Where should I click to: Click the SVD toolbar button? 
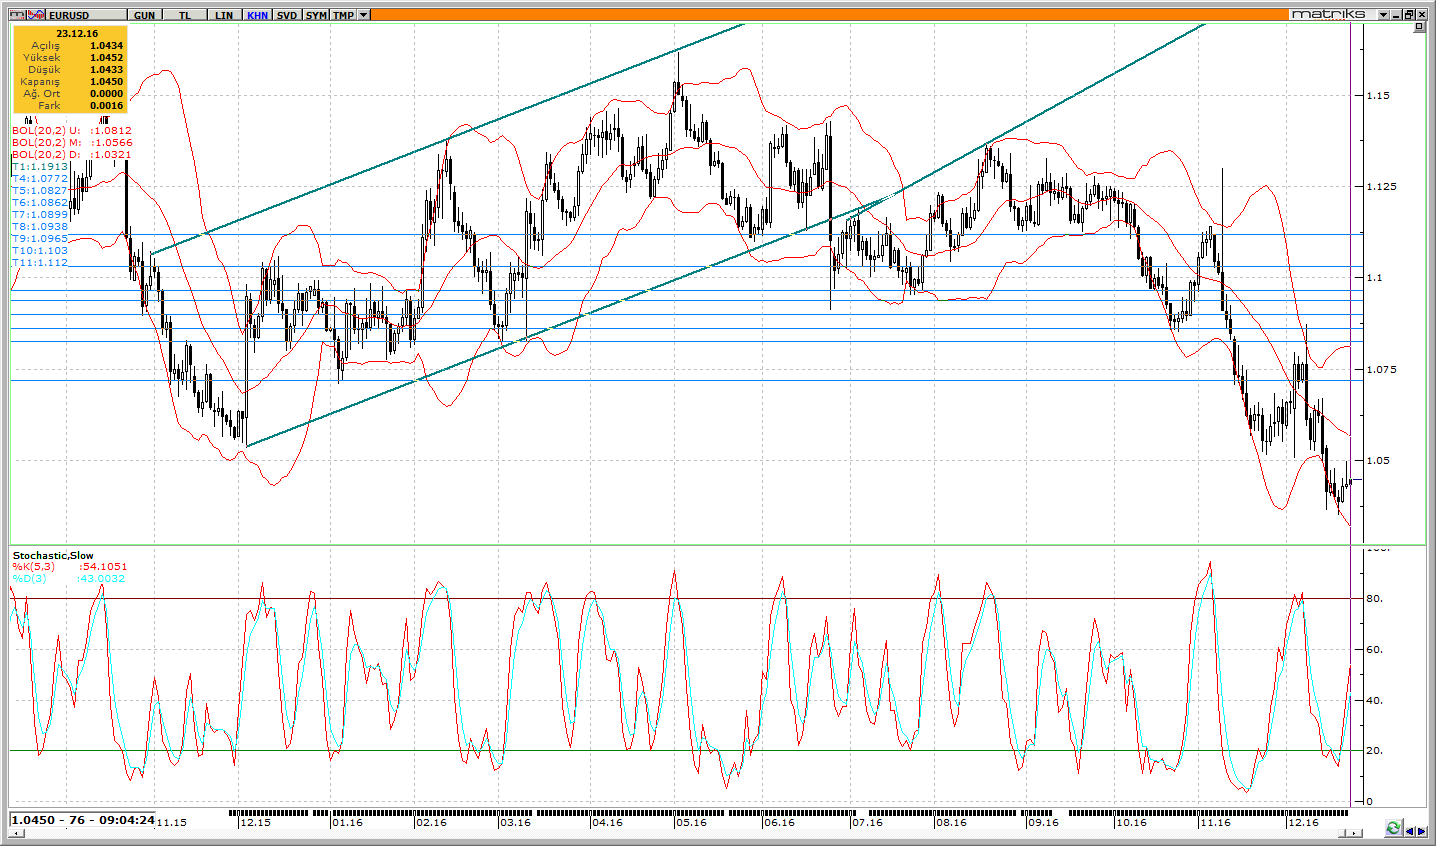[x=288, y=15]
